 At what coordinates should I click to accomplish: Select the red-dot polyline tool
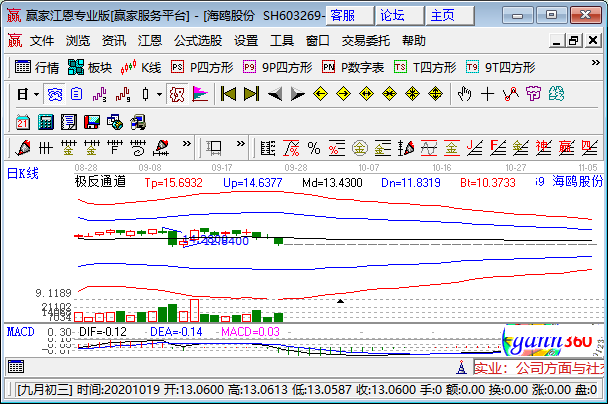(510, 94)
